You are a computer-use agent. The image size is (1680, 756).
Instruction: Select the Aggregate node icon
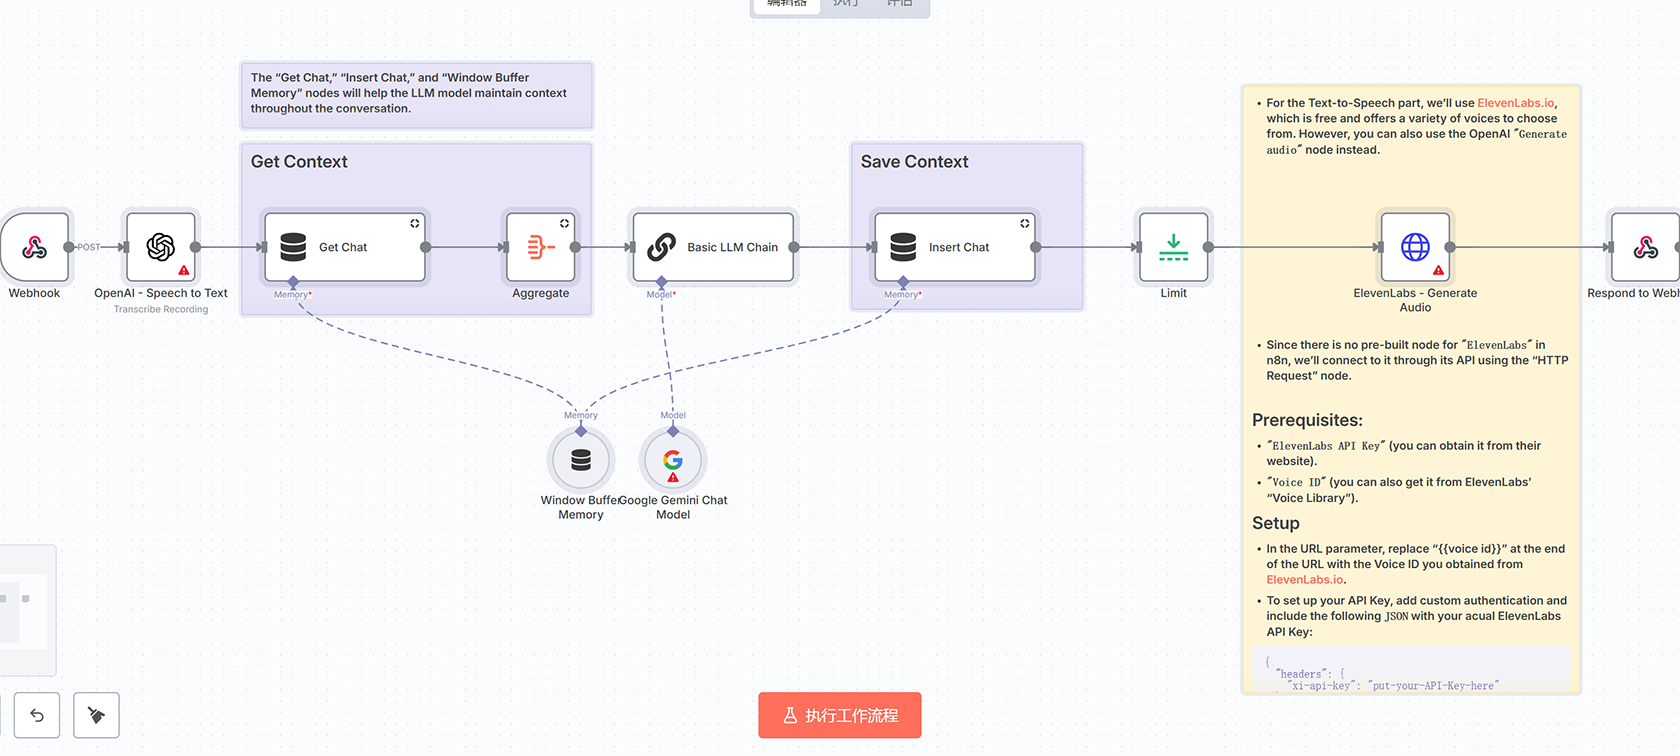(x=540, y=247)
